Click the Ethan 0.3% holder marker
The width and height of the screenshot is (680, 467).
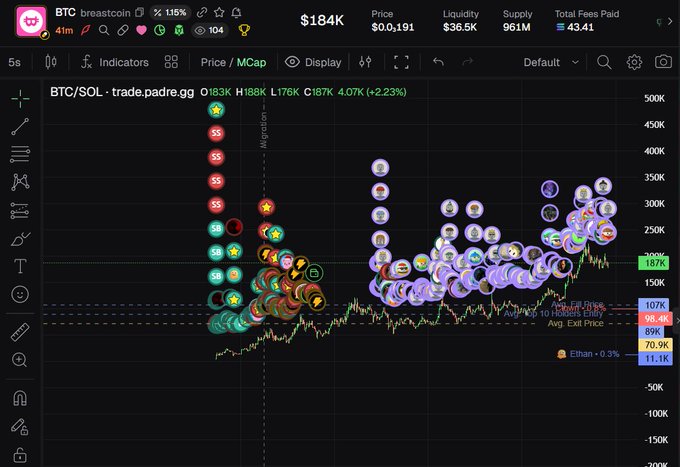588,354
